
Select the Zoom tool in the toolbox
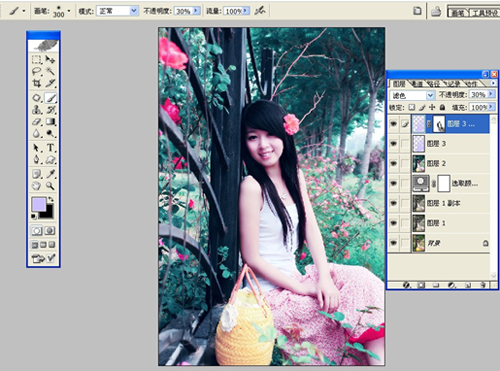50,186
